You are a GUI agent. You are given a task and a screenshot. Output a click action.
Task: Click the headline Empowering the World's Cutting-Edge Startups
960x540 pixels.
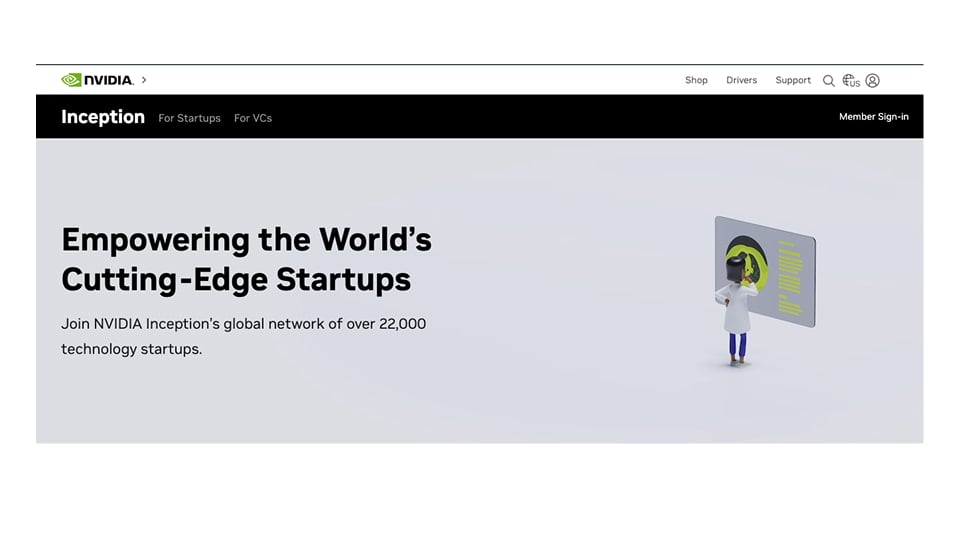(x=246, y=260)
